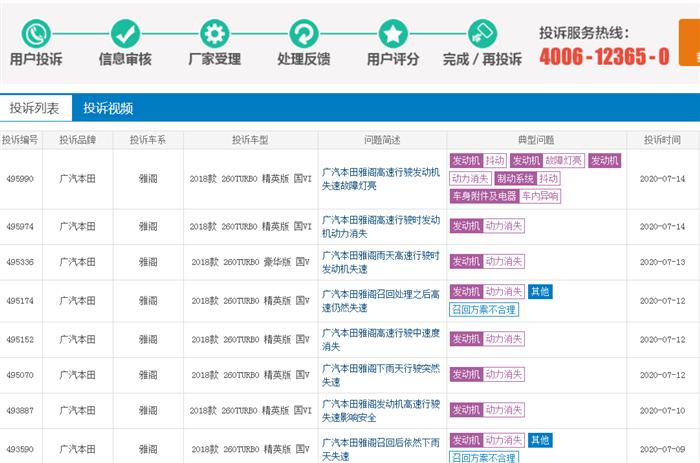Open complaint 广汽本田雅阁下雨天行驶突然失速
Image resolution: width=700 pixels, height=463 pixels.
381,375
